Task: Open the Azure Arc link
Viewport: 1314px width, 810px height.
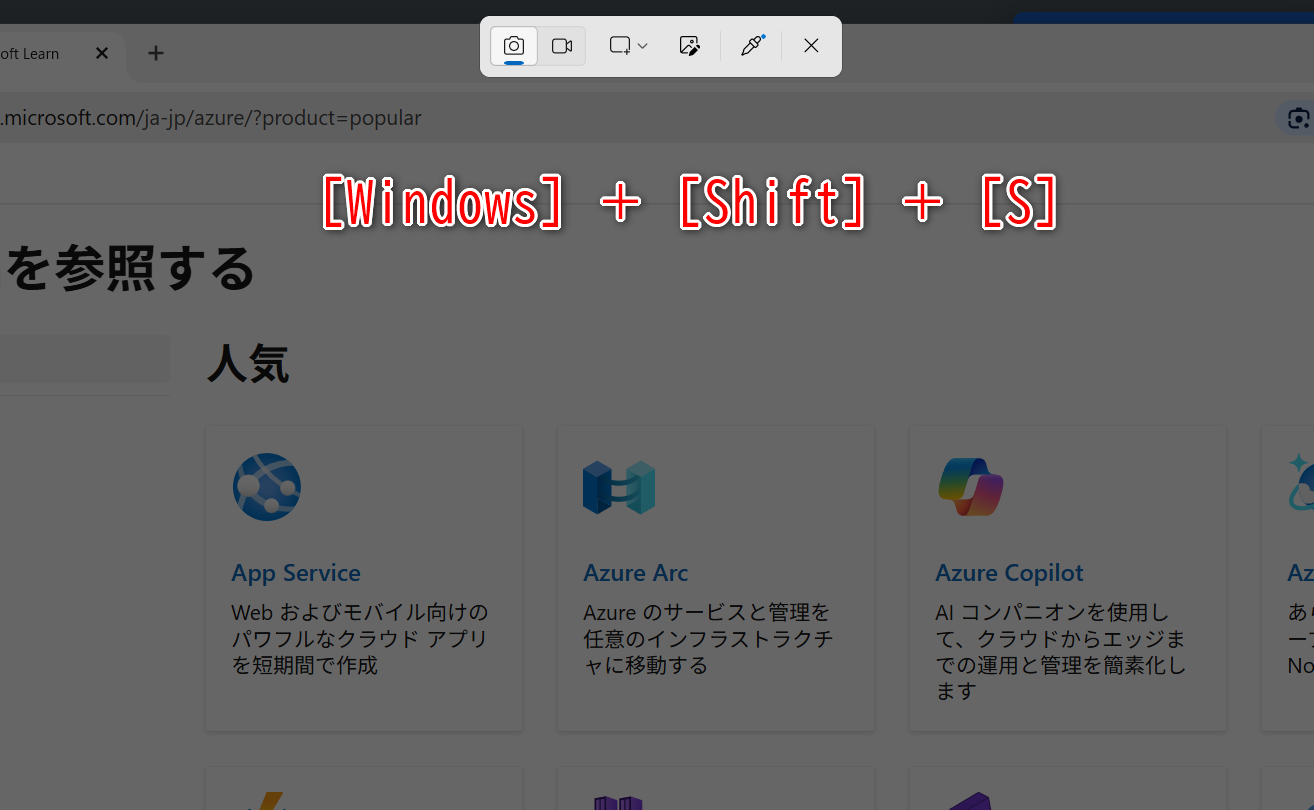Action: 635,572
